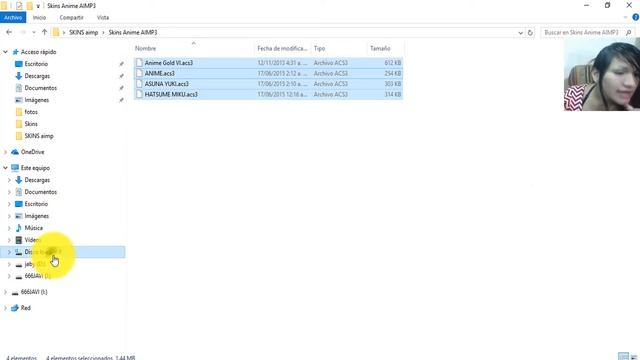The height and width of the screenshot is (360, 640).
Task: Click the OneDrive cloud icon
Action: click(x=15, y=152)
